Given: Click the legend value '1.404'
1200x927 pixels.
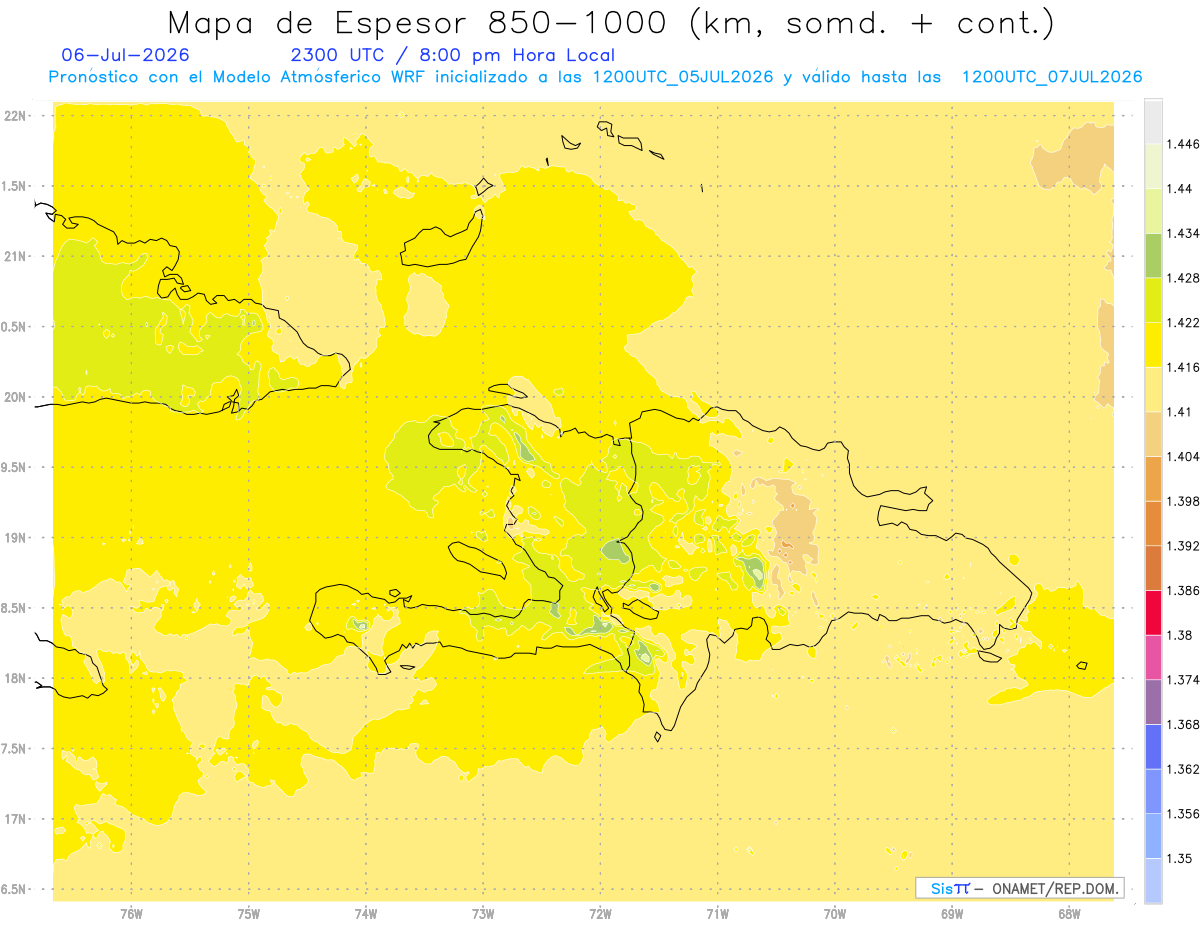Looking at the screenshot, I should tap(1182, 457).
